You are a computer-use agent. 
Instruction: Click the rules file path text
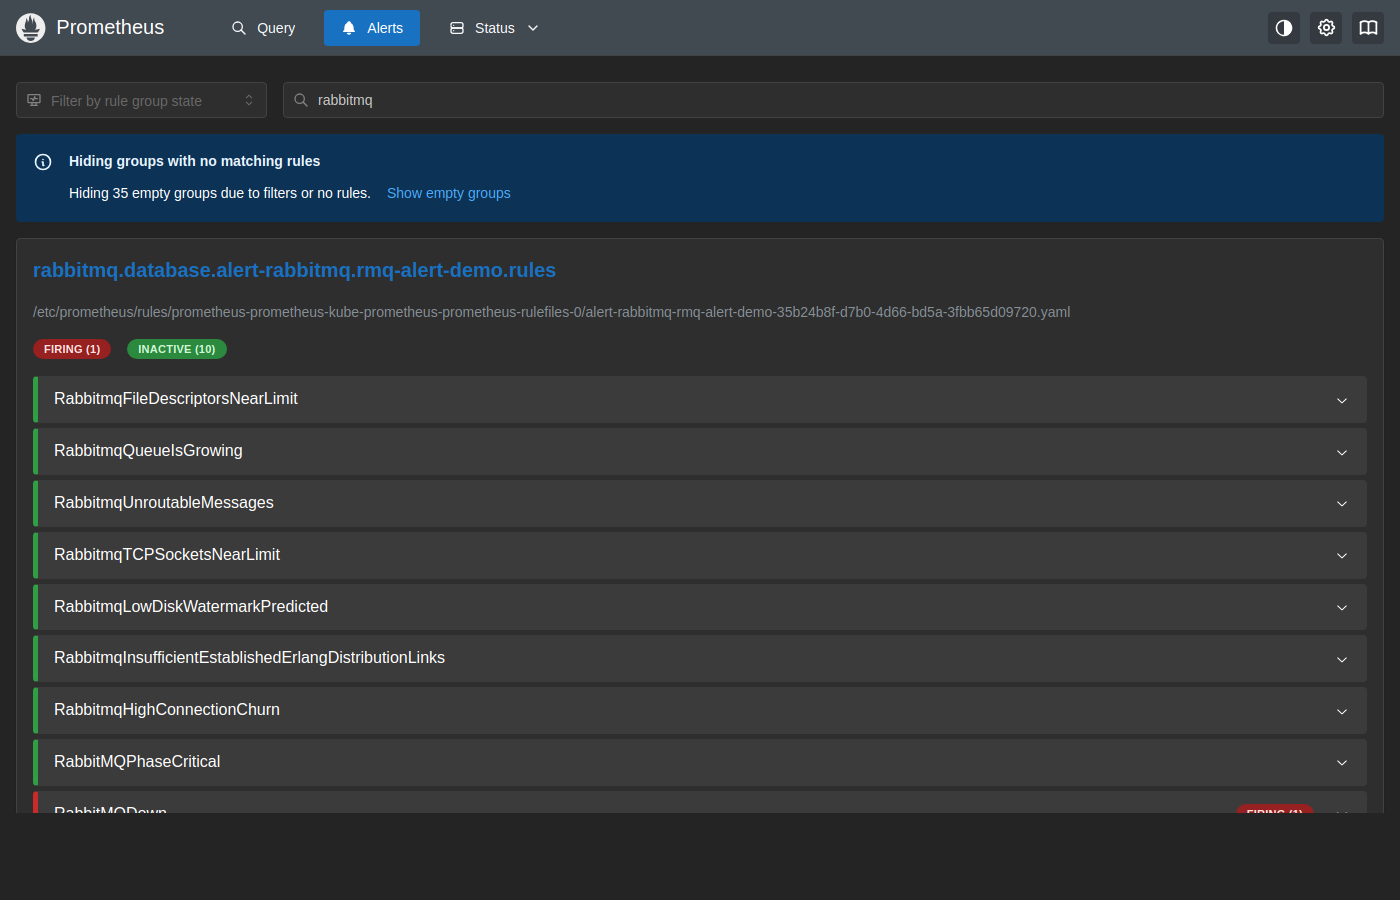pyautogui.click(x=552, y=312)
